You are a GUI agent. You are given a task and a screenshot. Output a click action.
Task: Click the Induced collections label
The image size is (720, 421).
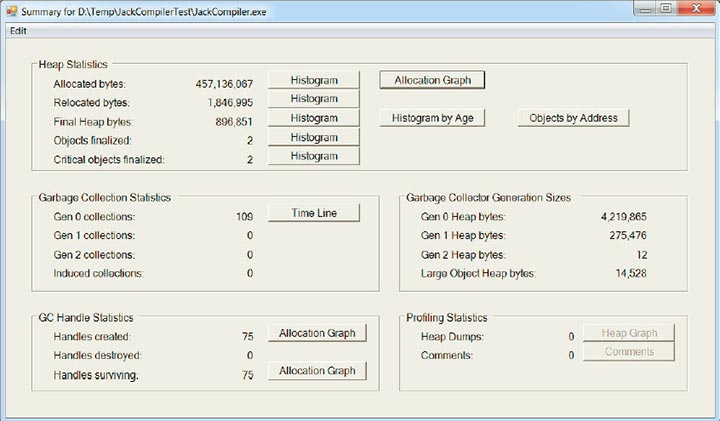tap(98, 274)
